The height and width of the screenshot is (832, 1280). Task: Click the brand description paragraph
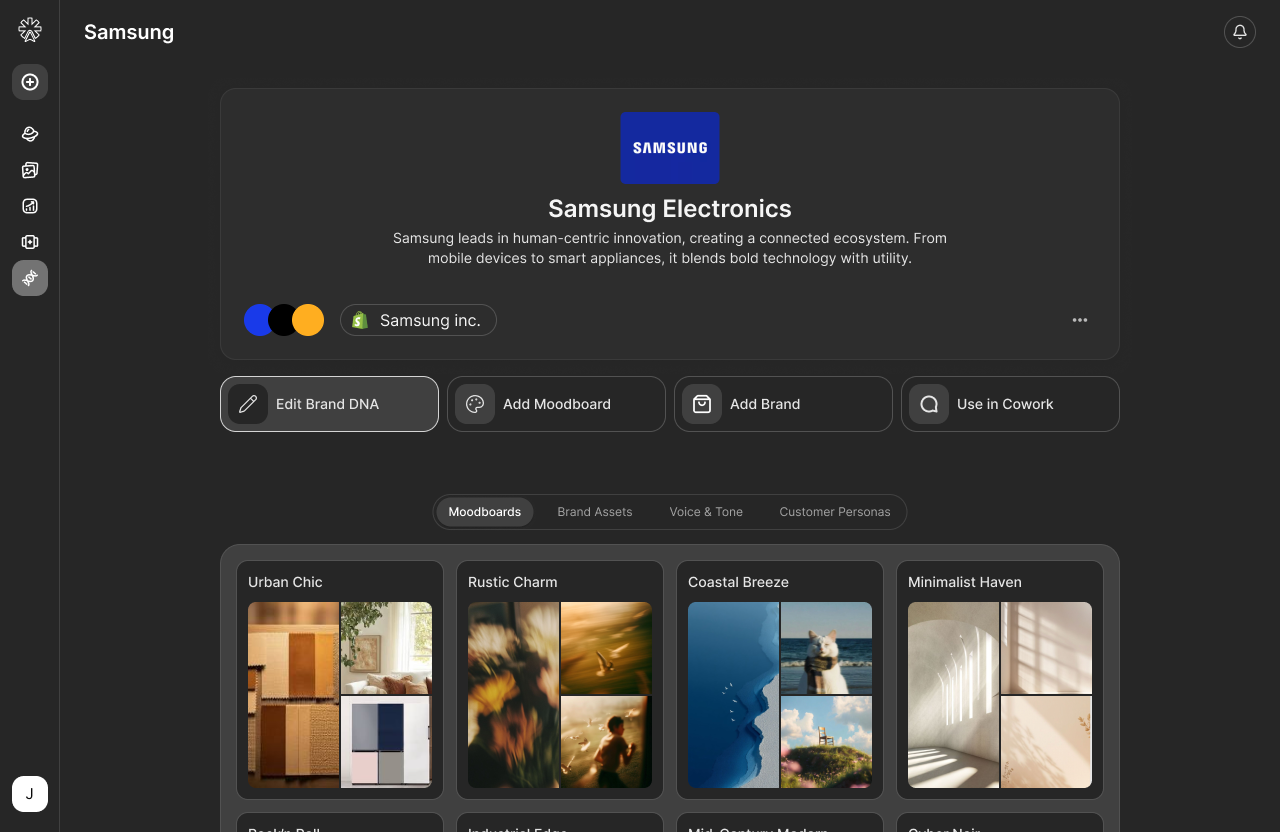670,248
